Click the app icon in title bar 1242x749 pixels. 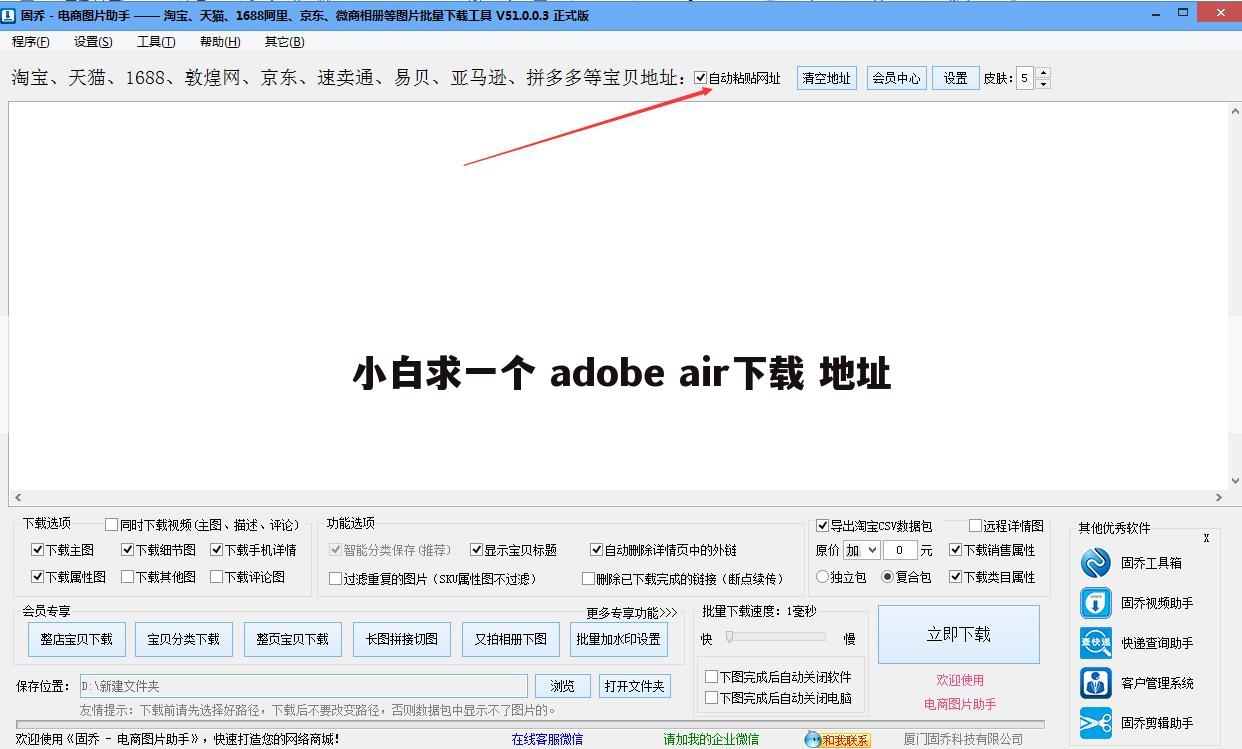[x=9, y=15]
